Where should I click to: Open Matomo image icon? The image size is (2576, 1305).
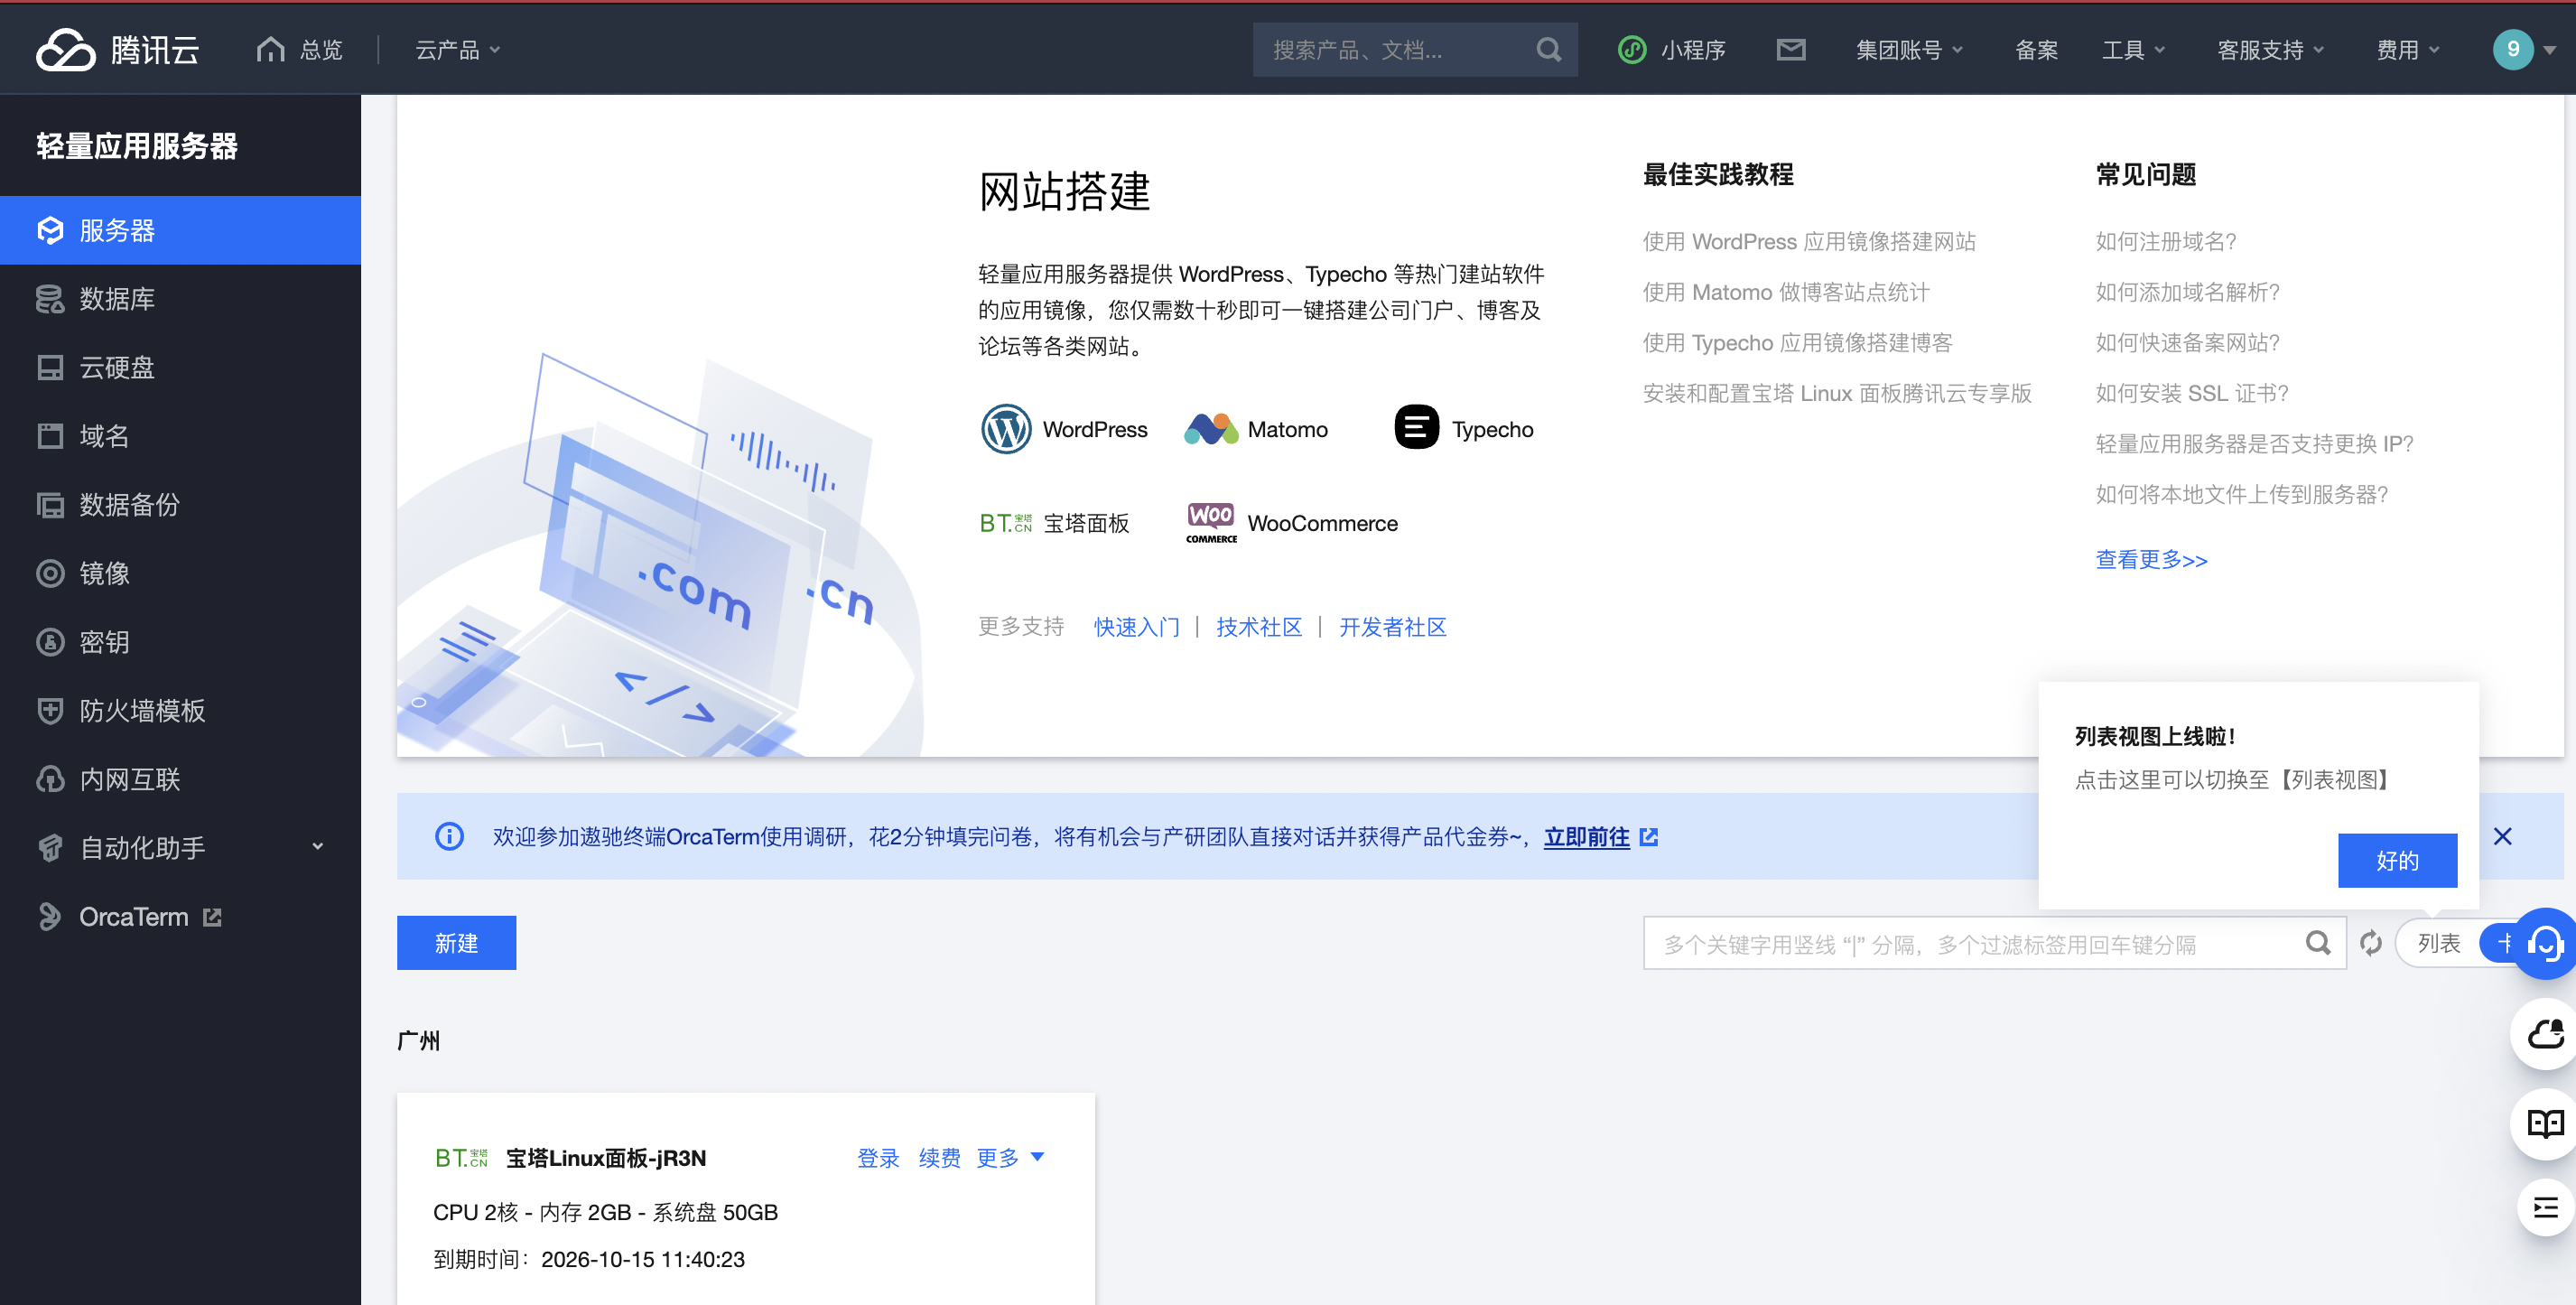pos(1211,429)
